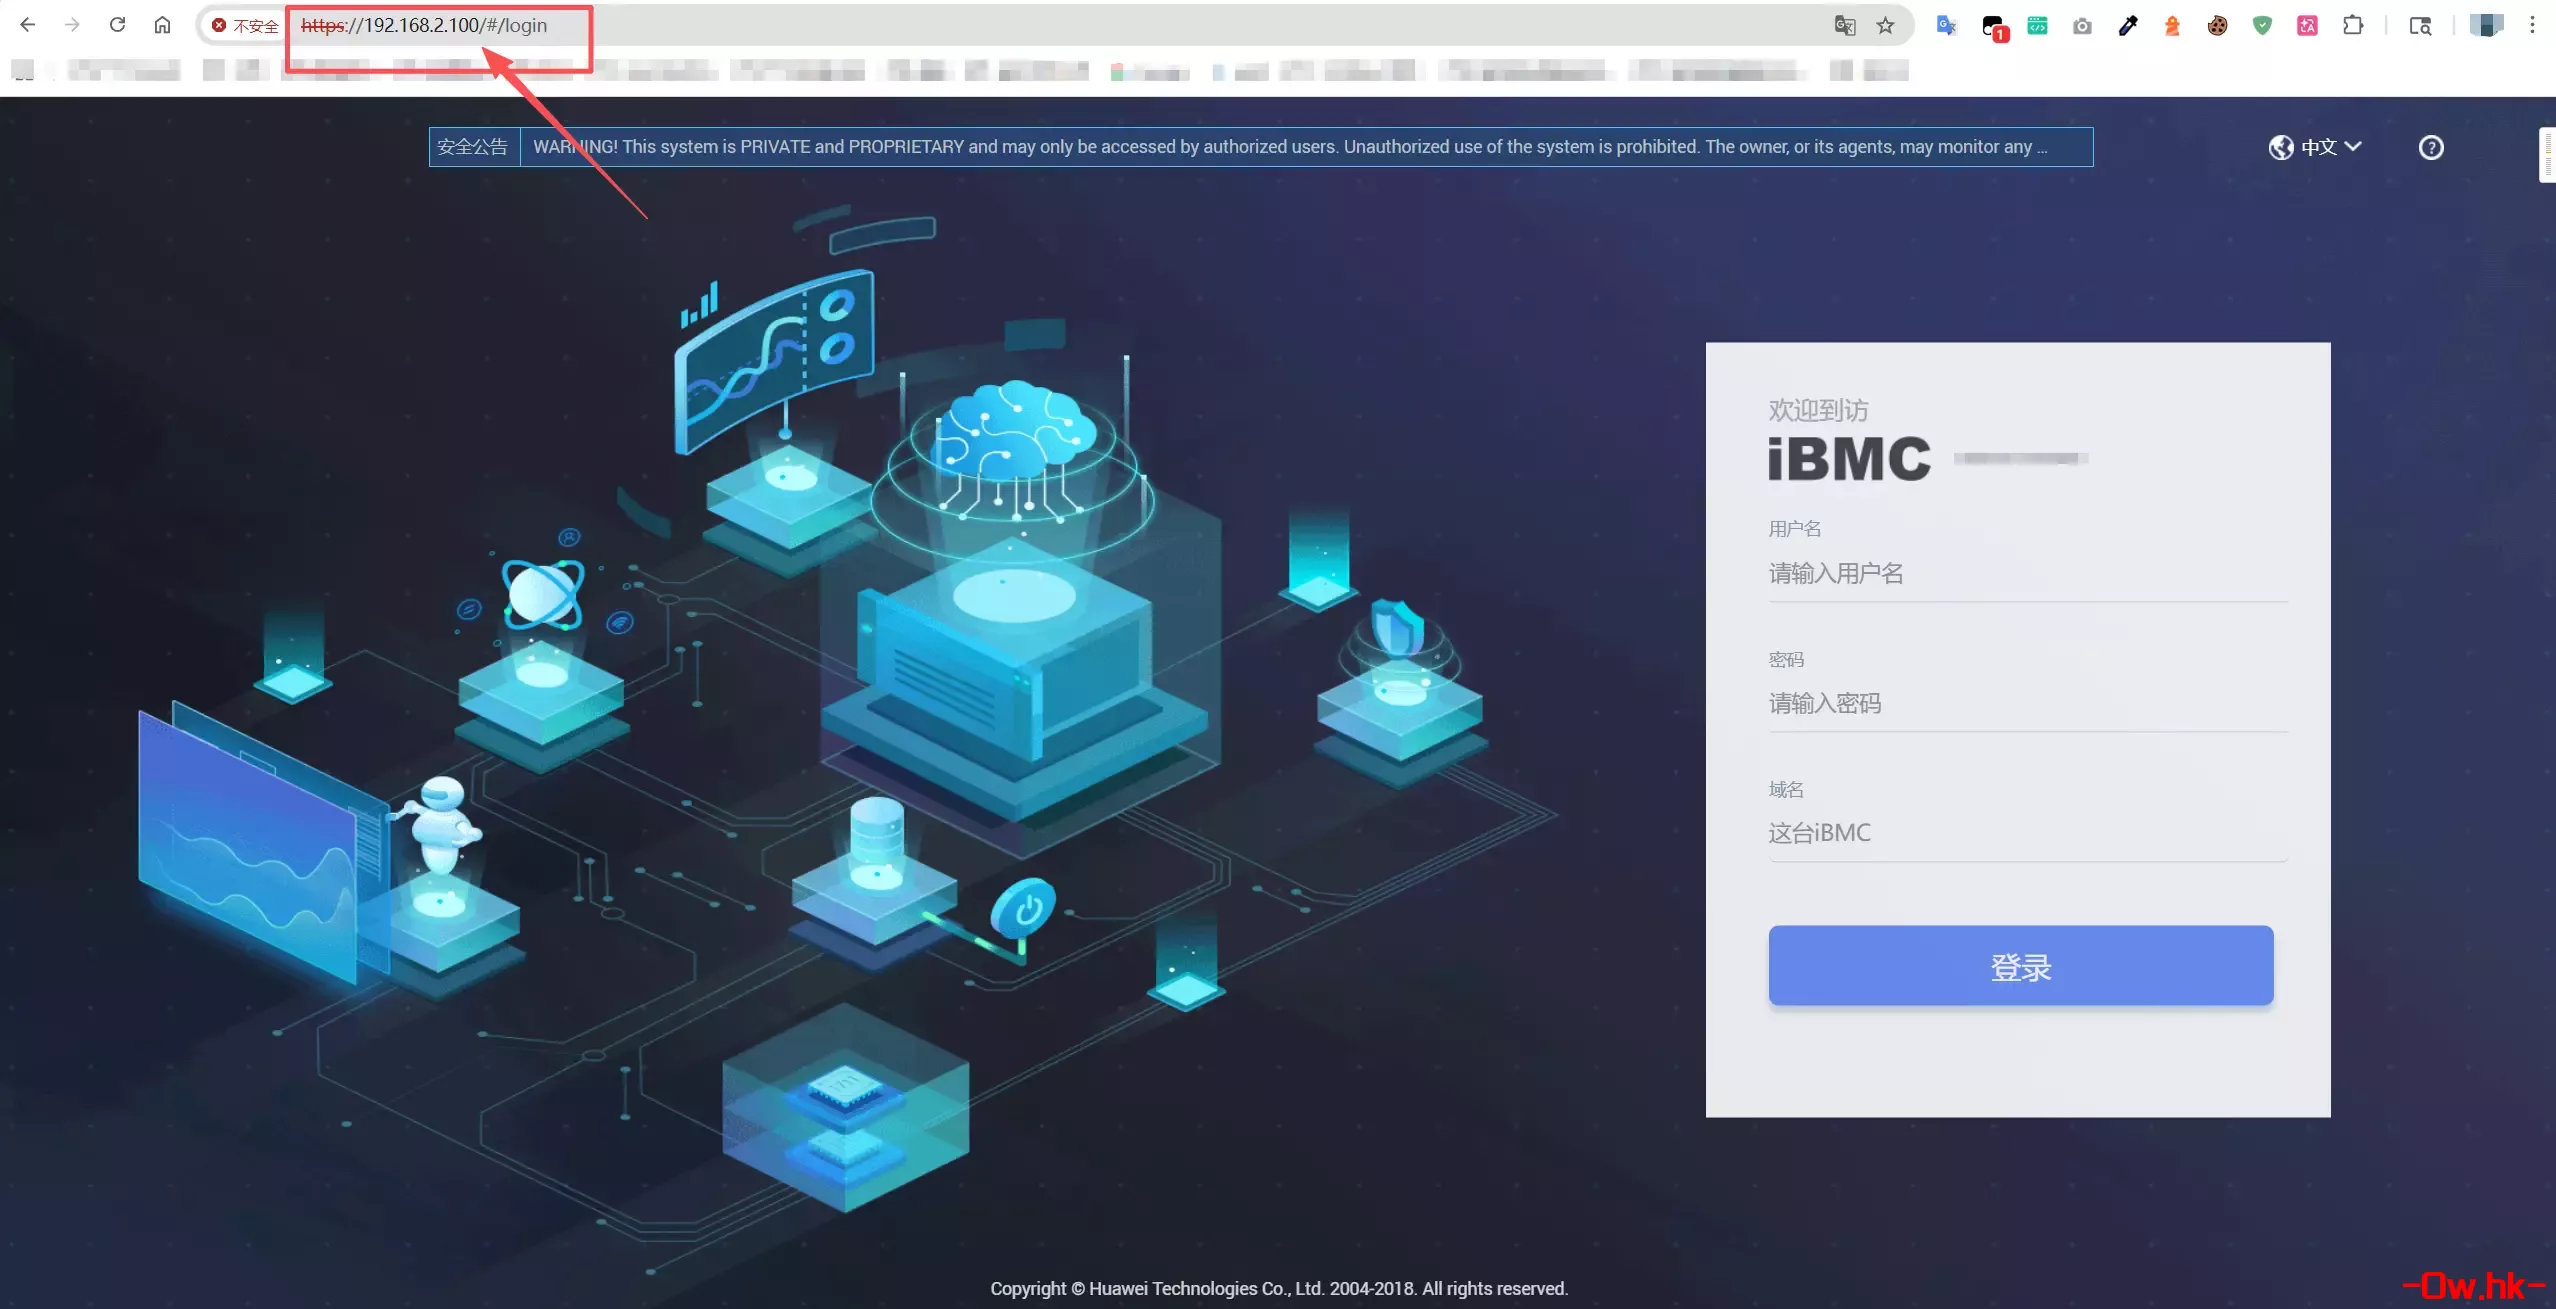
Task: Open the browser home page
Action: point(162,25)
